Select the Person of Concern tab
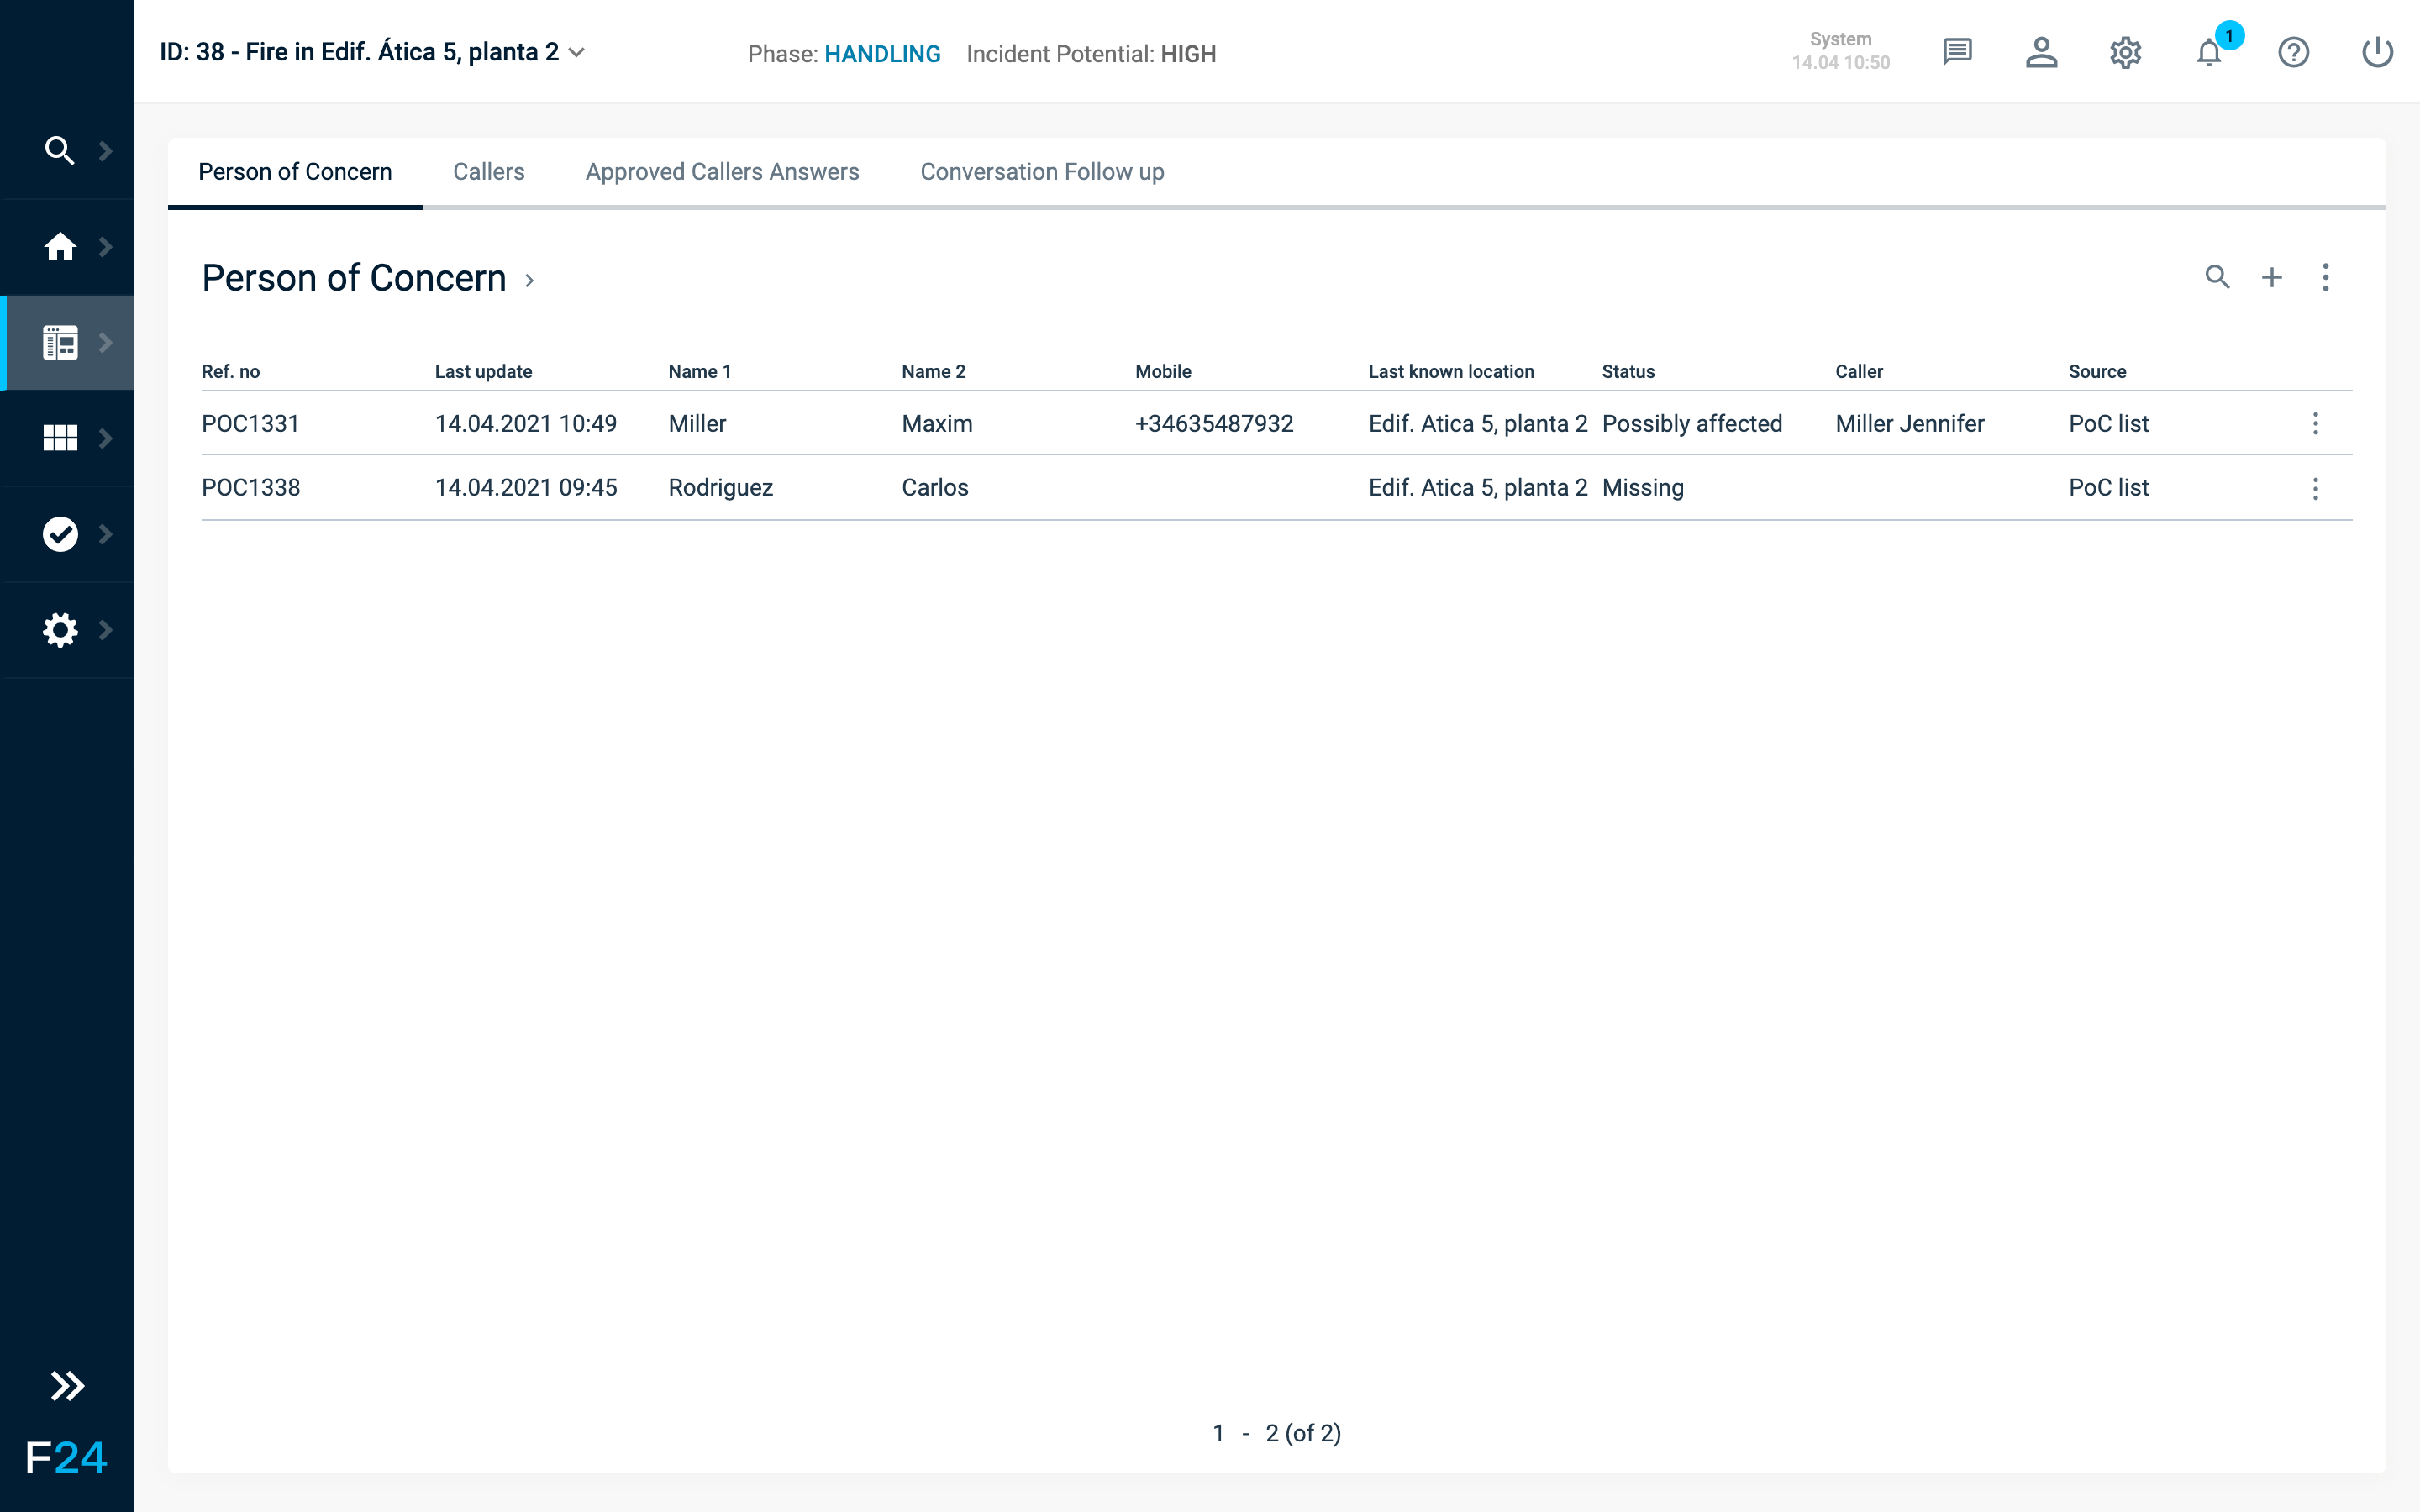The height and width of the screenshot is (1512, 2420). point(295,172)
